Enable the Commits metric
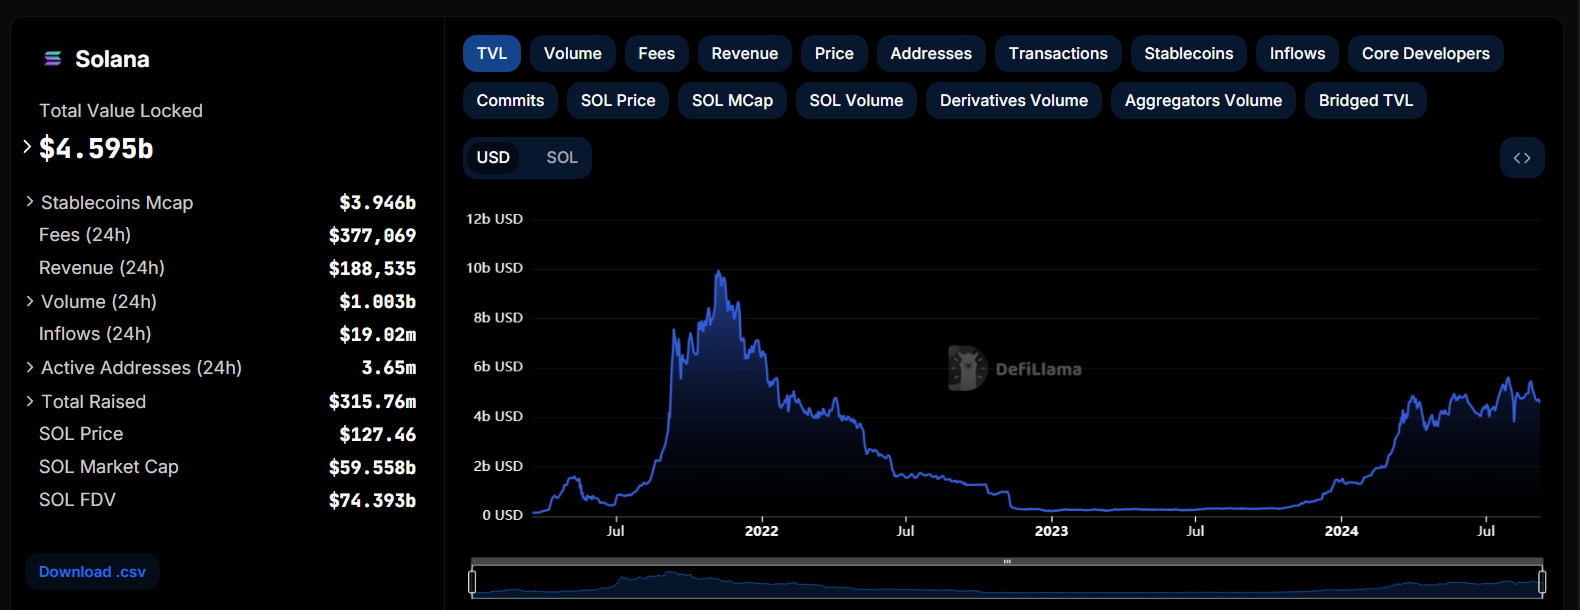Viewport: 1580px width, 610px height. 511,101
